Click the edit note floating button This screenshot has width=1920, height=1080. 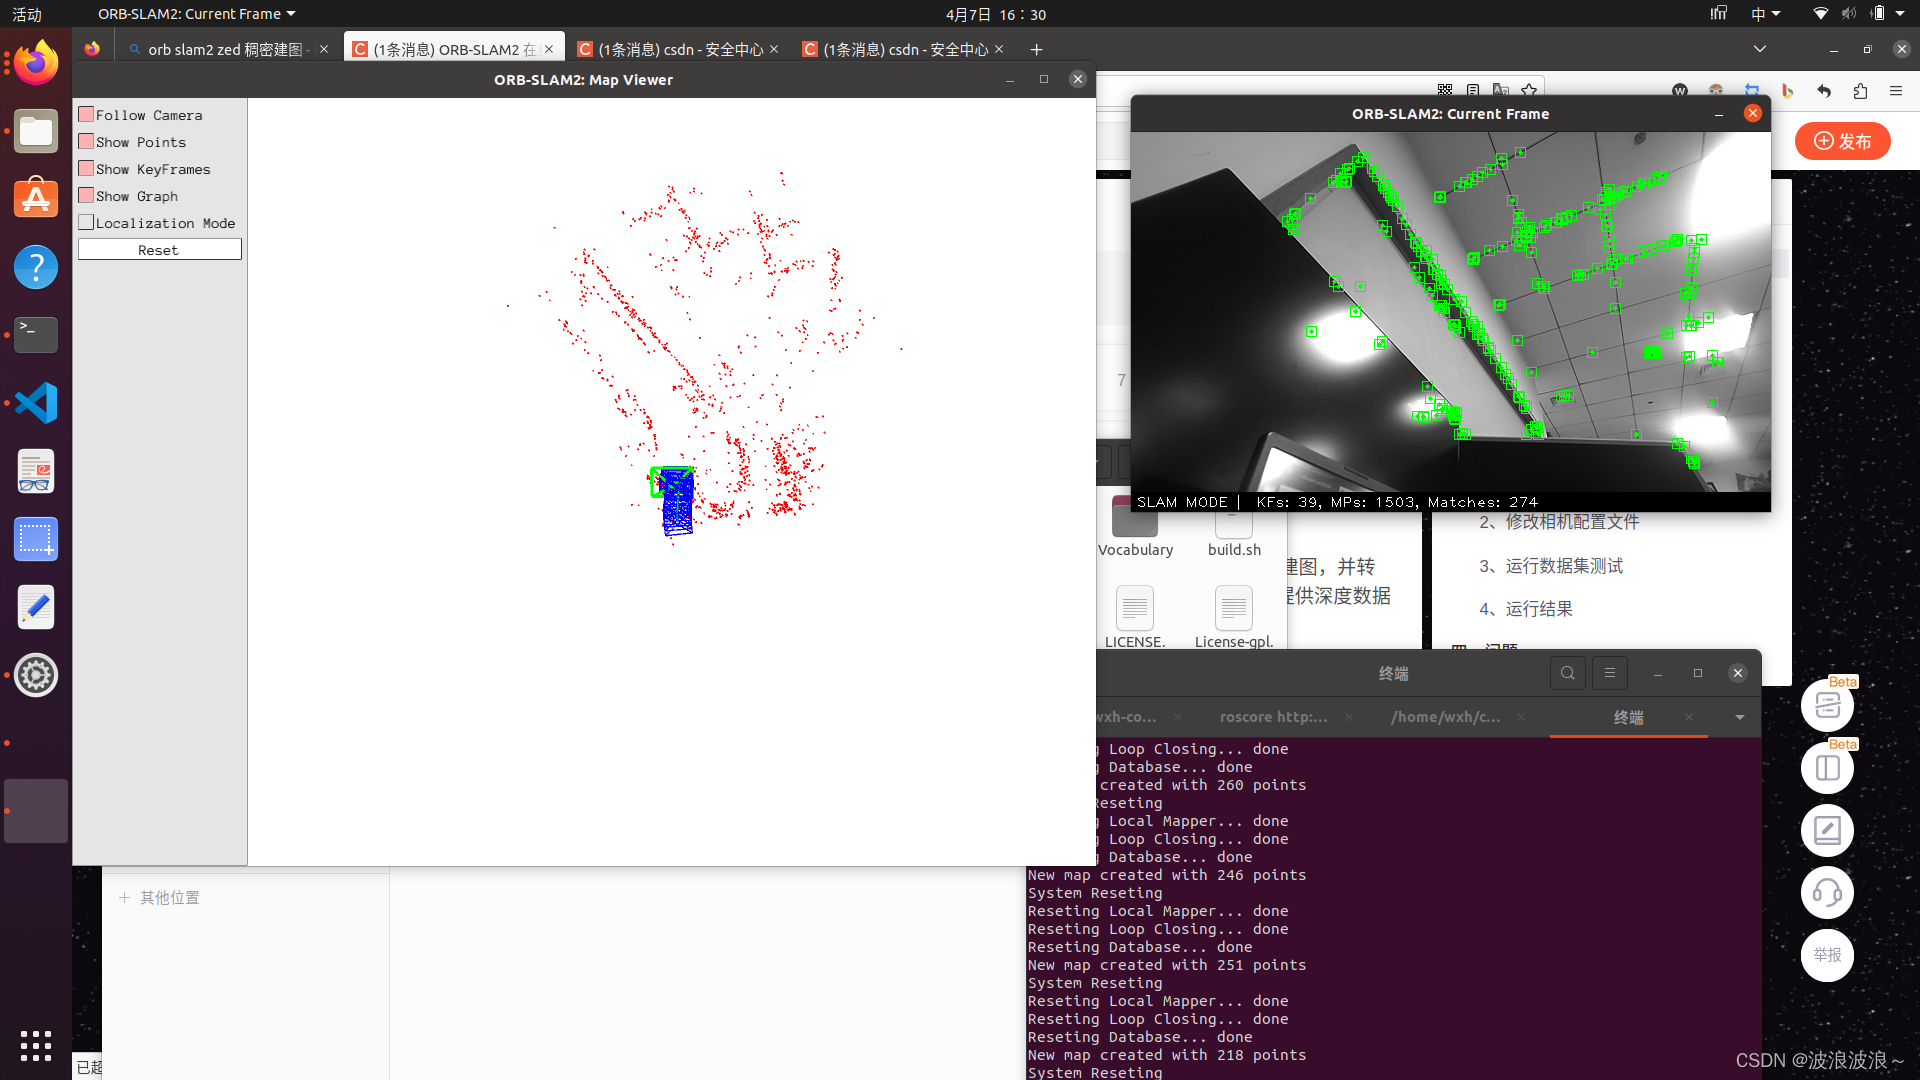(x=1827, y=830)
